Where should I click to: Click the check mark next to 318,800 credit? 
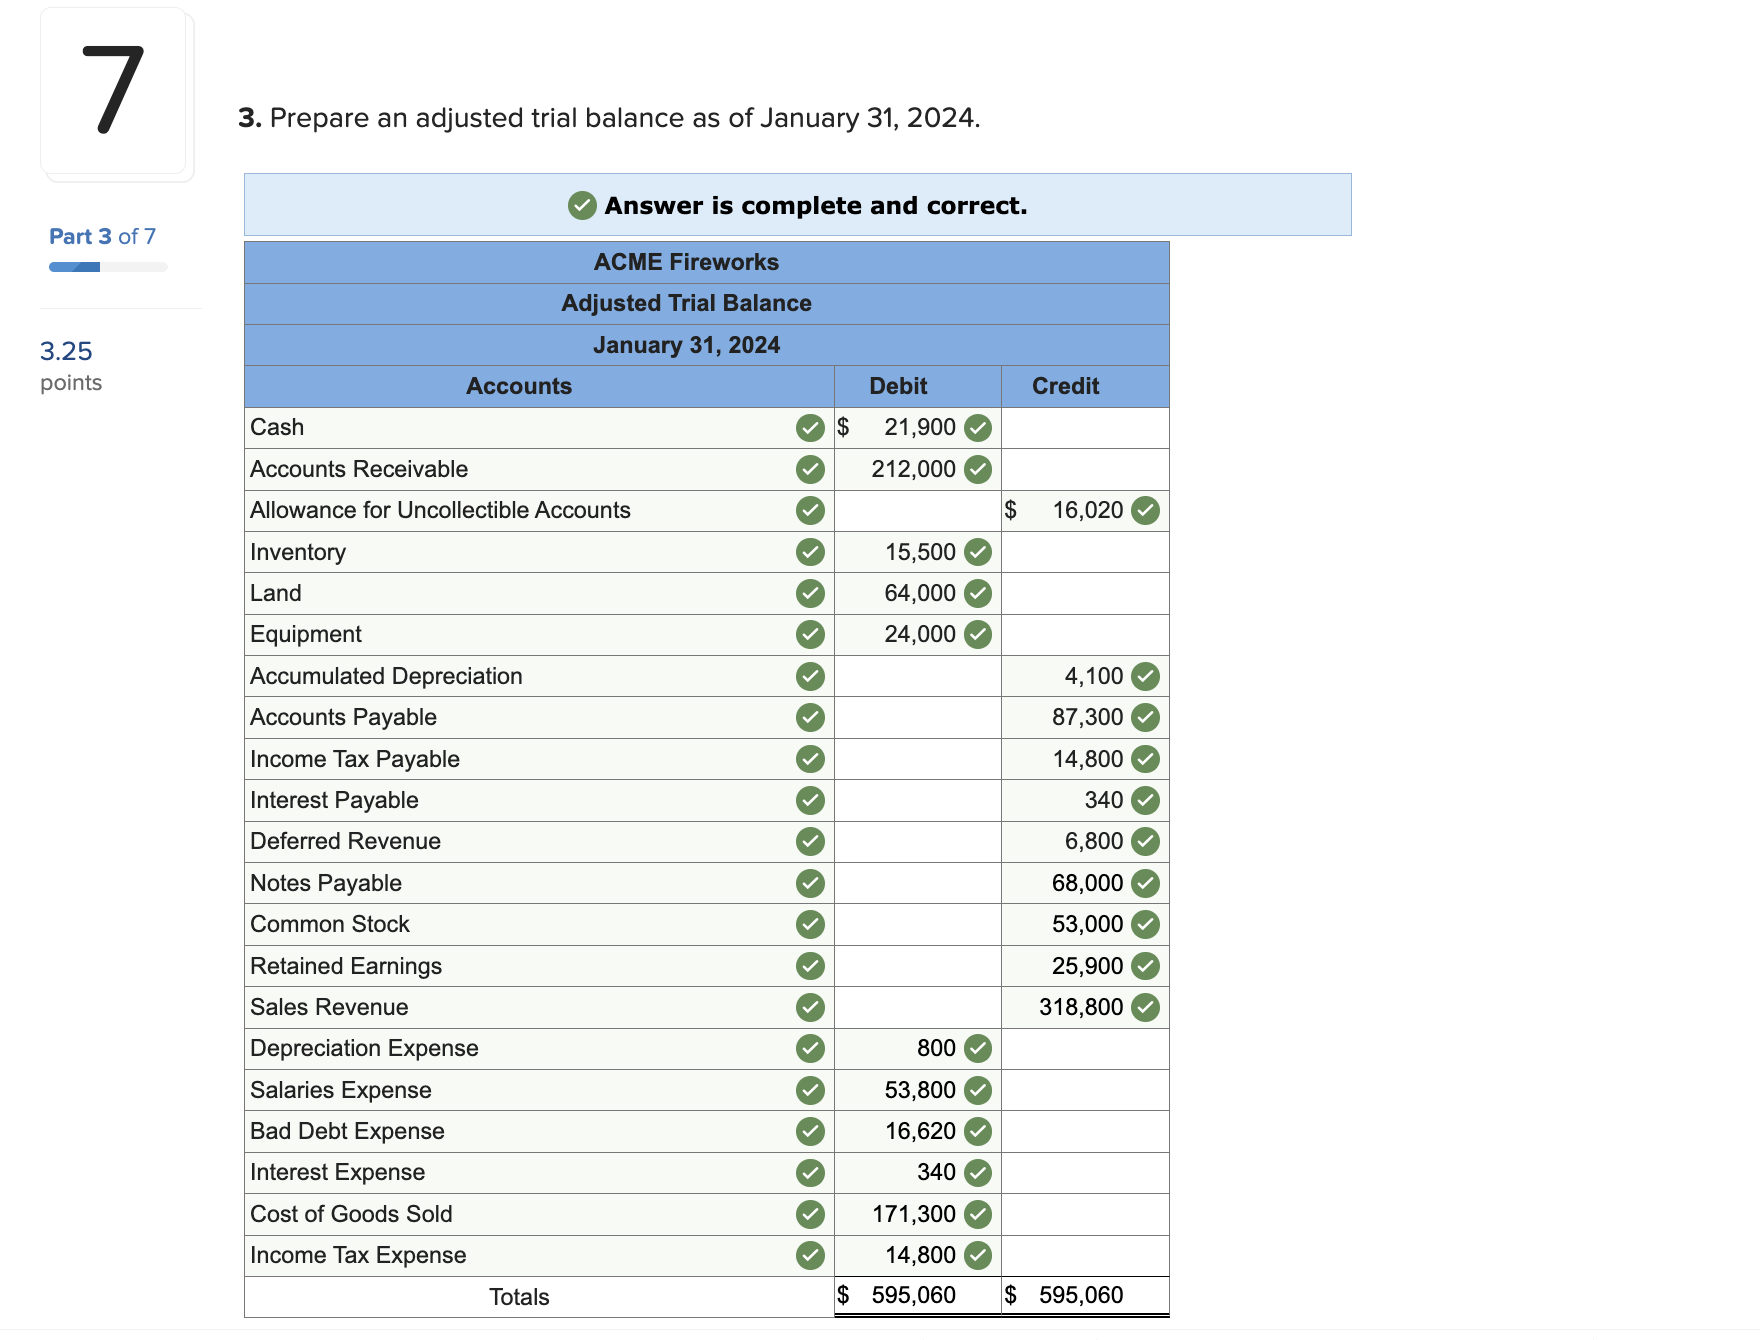(x=1145, y=1008)
